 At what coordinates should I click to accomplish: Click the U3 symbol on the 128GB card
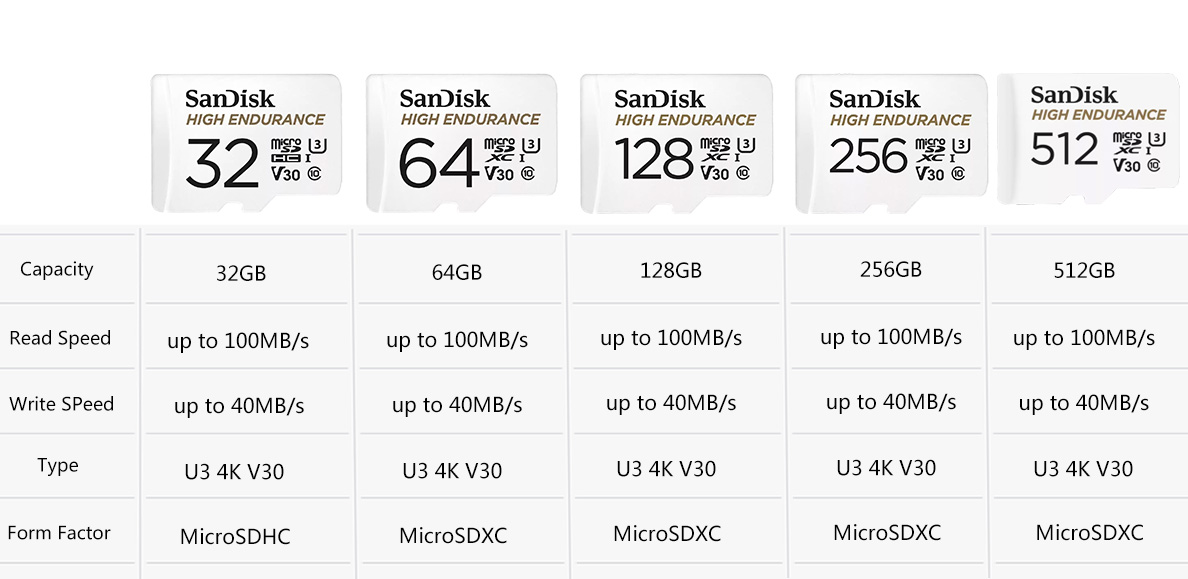(746, 144)
